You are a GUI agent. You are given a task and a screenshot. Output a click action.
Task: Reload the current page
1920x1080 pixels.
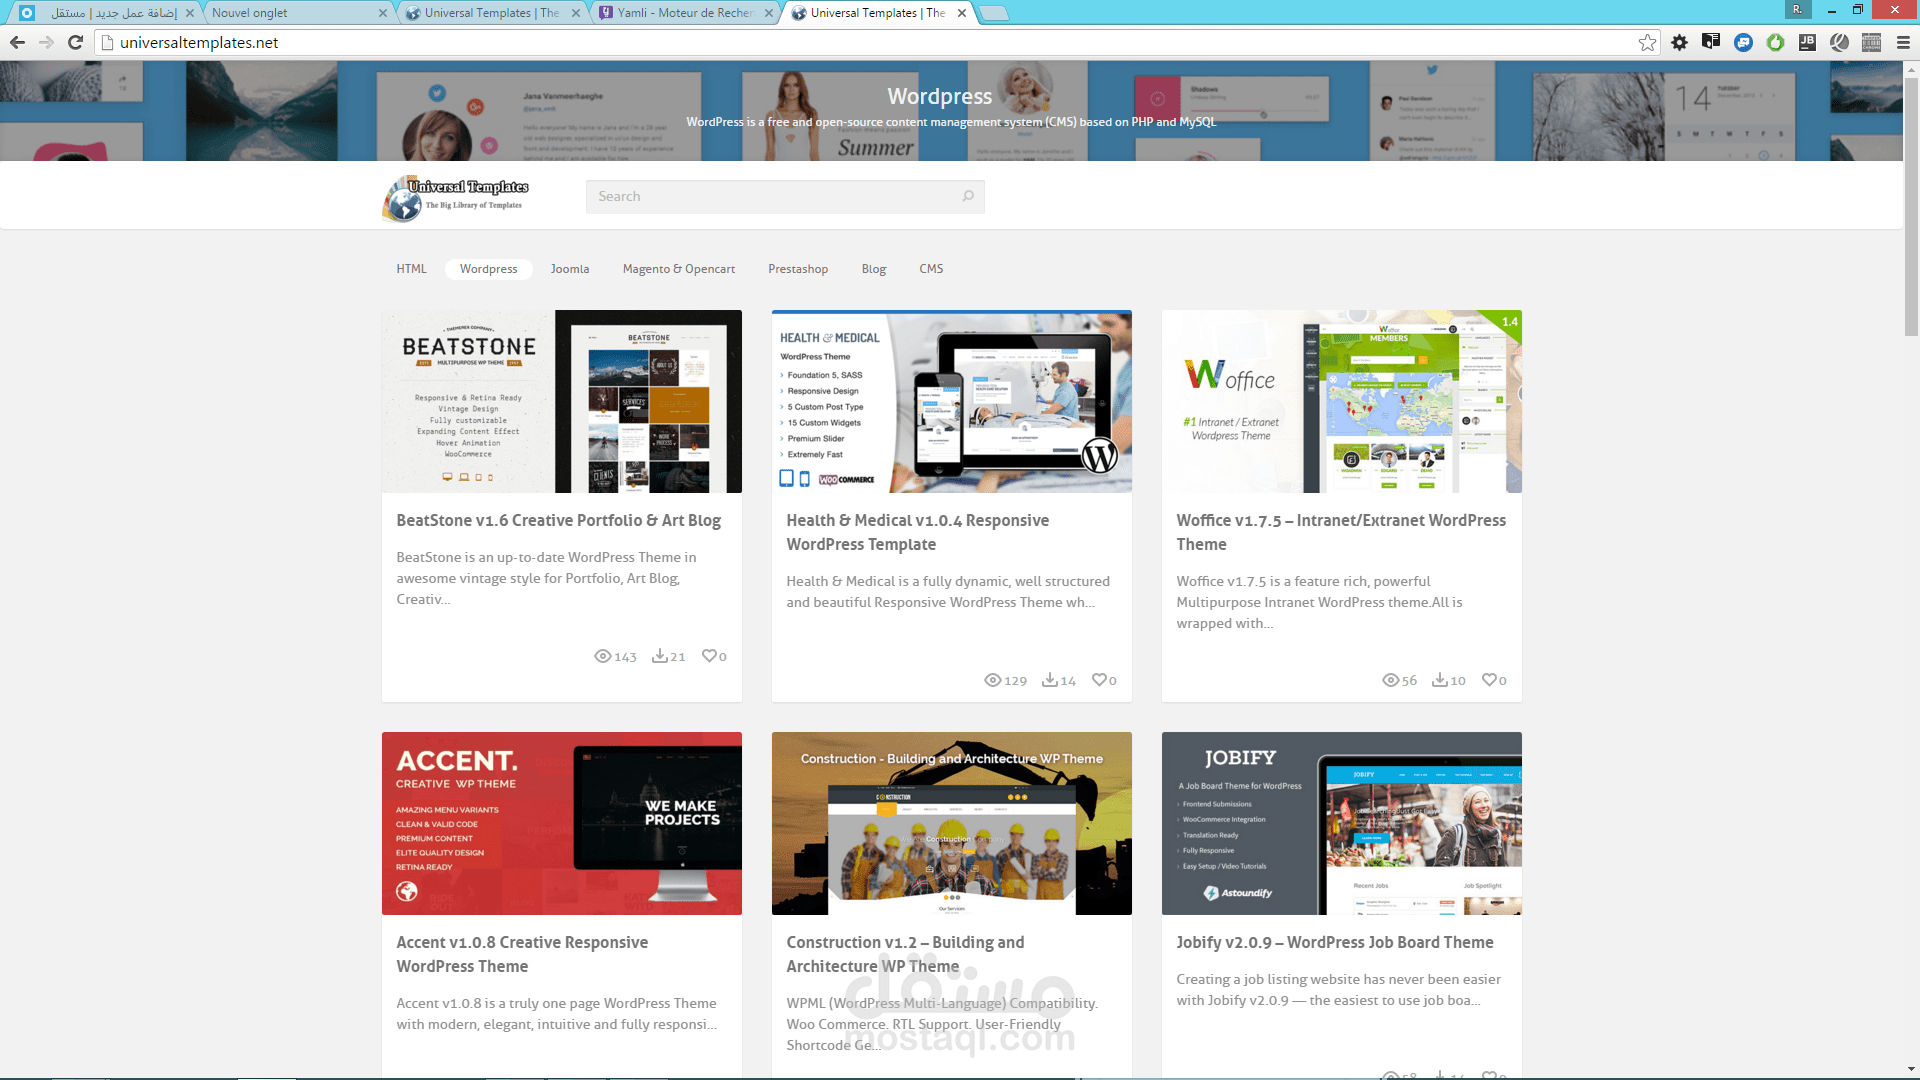click(75, 42)
